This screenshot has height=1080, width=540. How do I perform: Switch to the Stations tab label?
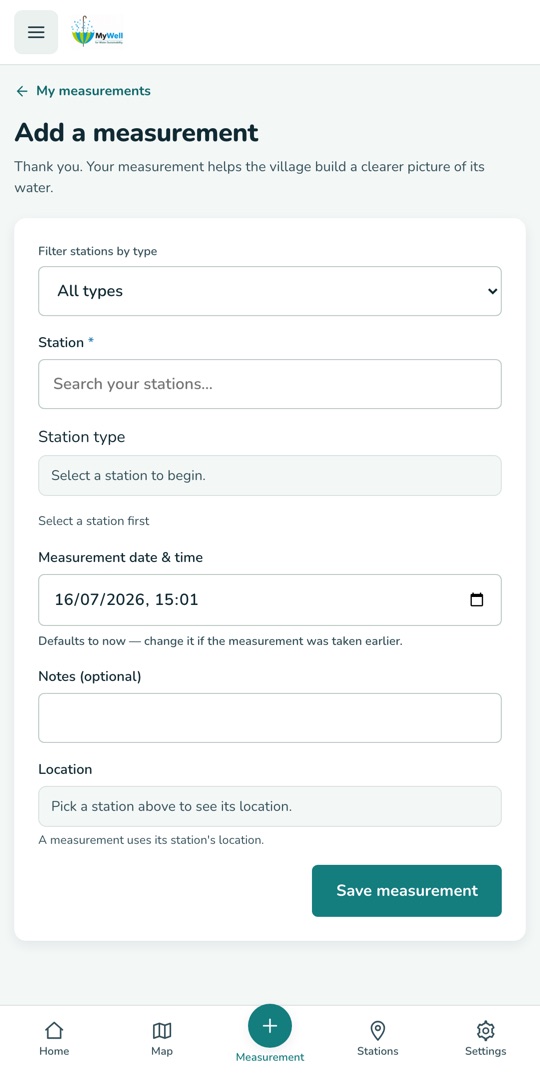pyautogui.click(x=377, y=1051)
